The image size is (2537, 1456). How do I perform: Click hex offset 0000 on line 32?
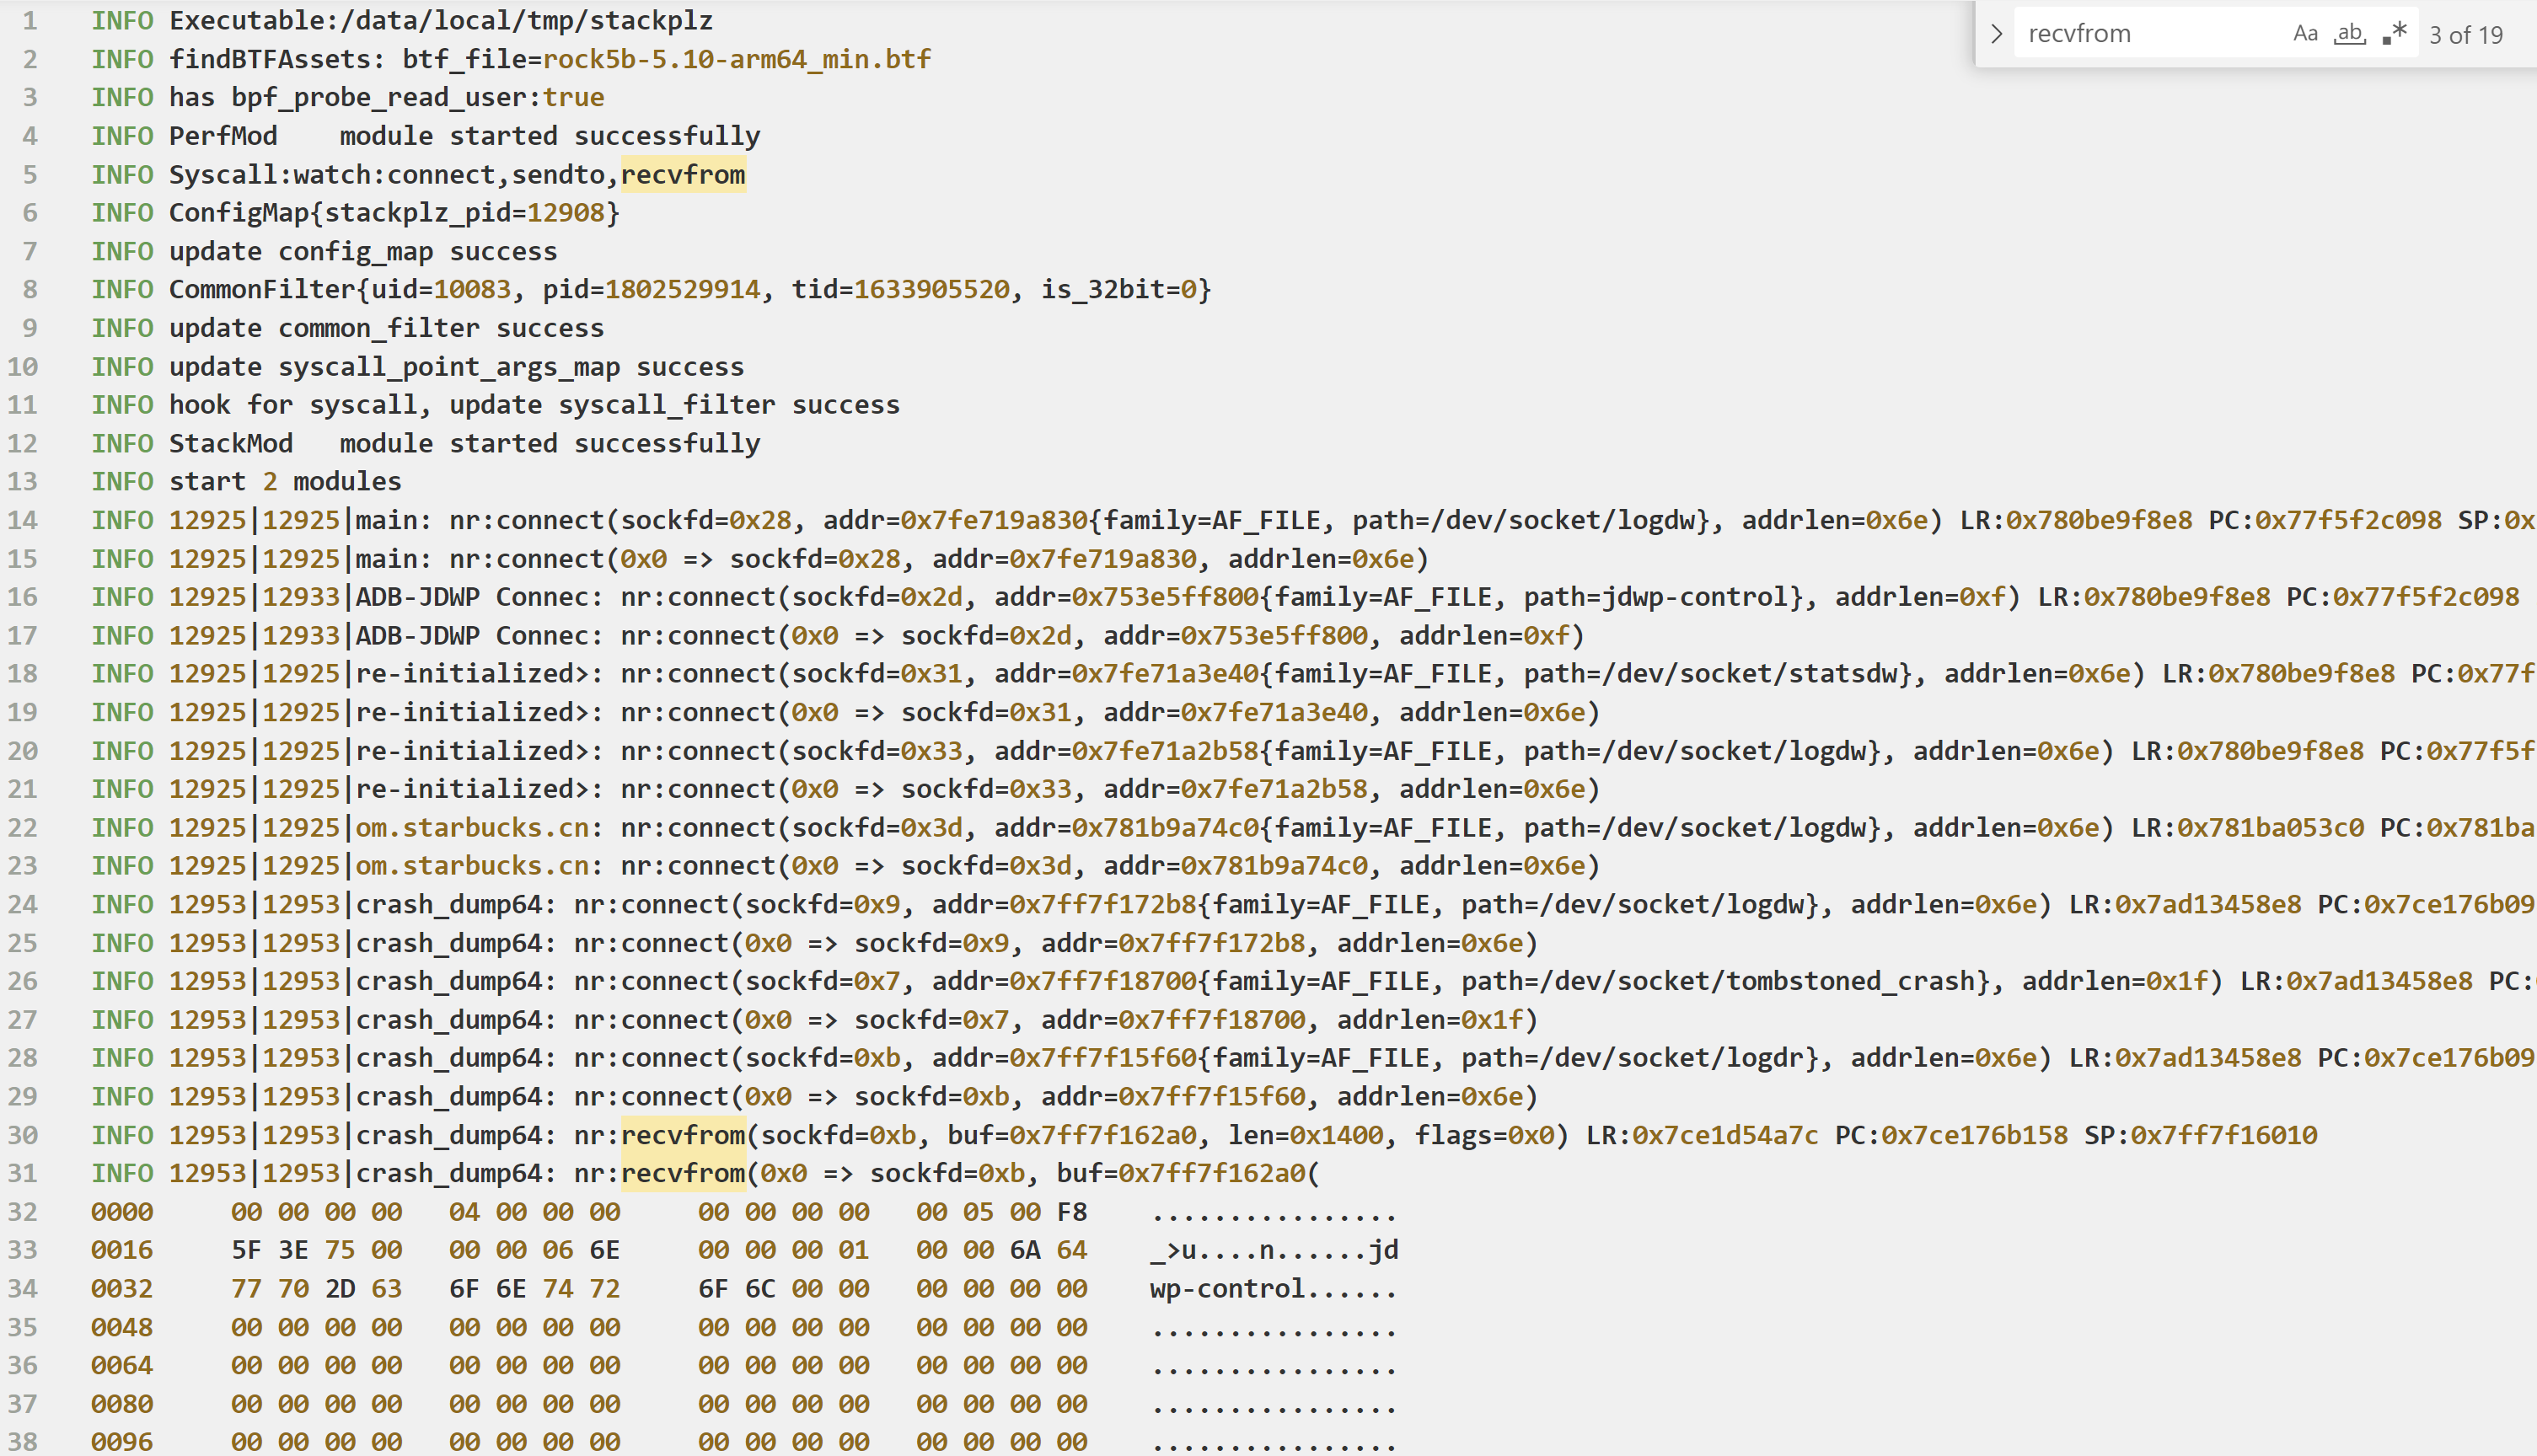122,1212
